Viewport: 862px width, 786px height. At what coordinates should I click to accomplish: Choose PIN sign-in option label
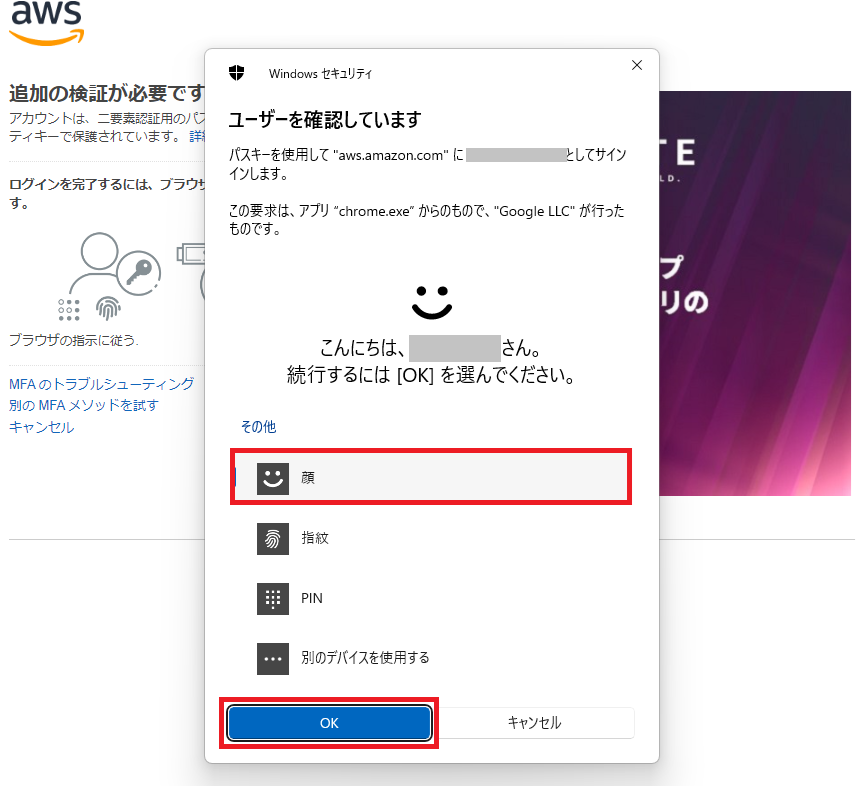[x=312, y=598]
